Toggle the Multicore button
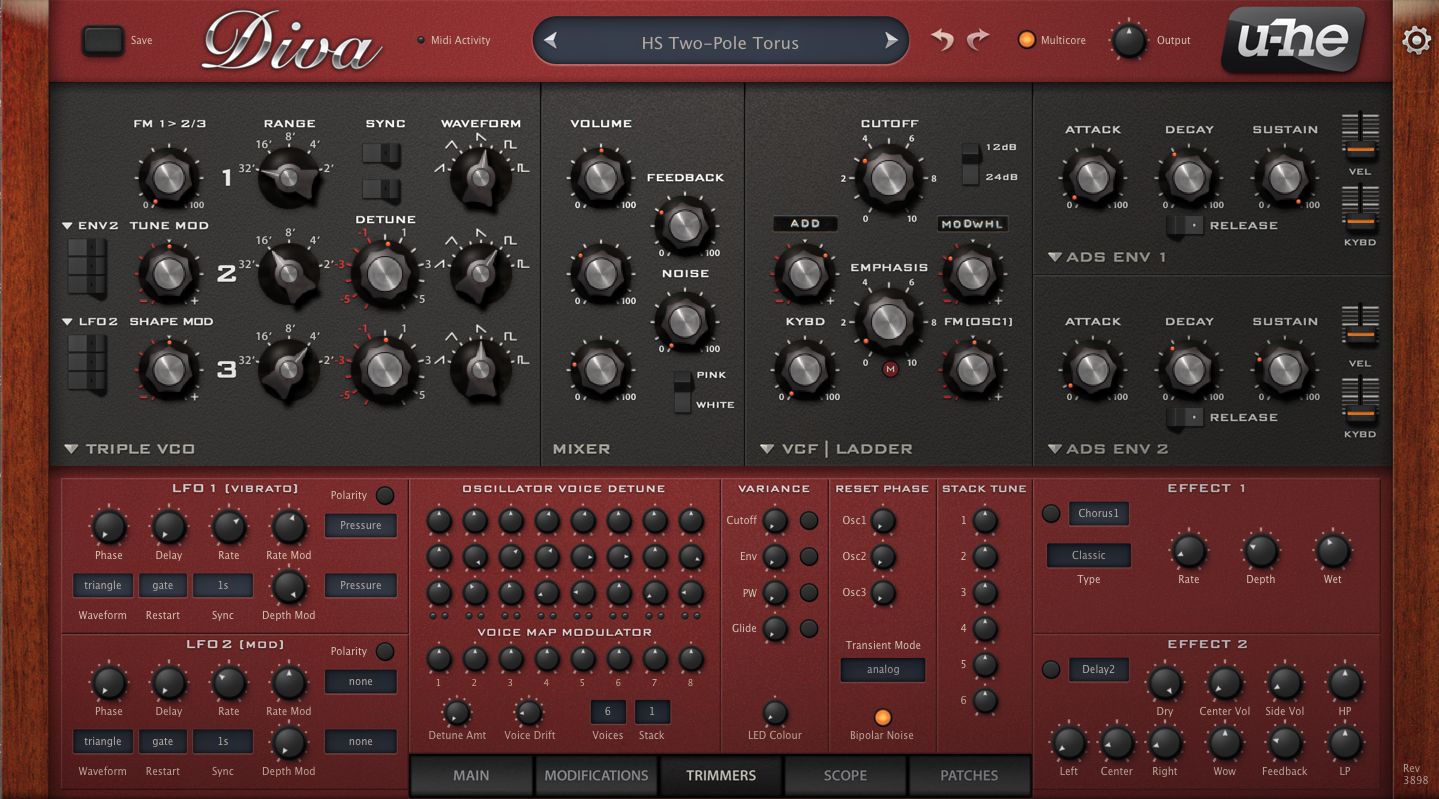1439x799 pixels. click(1026, 41)
